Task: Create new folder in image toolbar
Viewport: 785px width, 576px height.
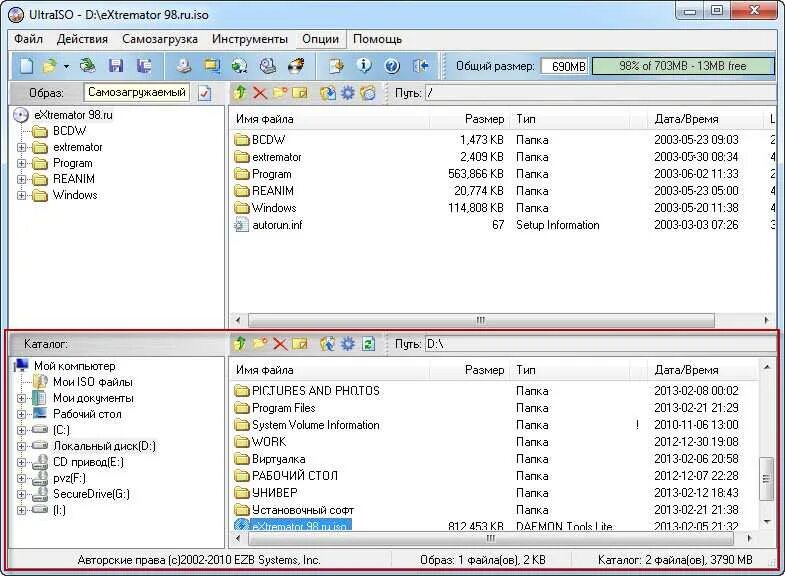Action: (280, 93)
